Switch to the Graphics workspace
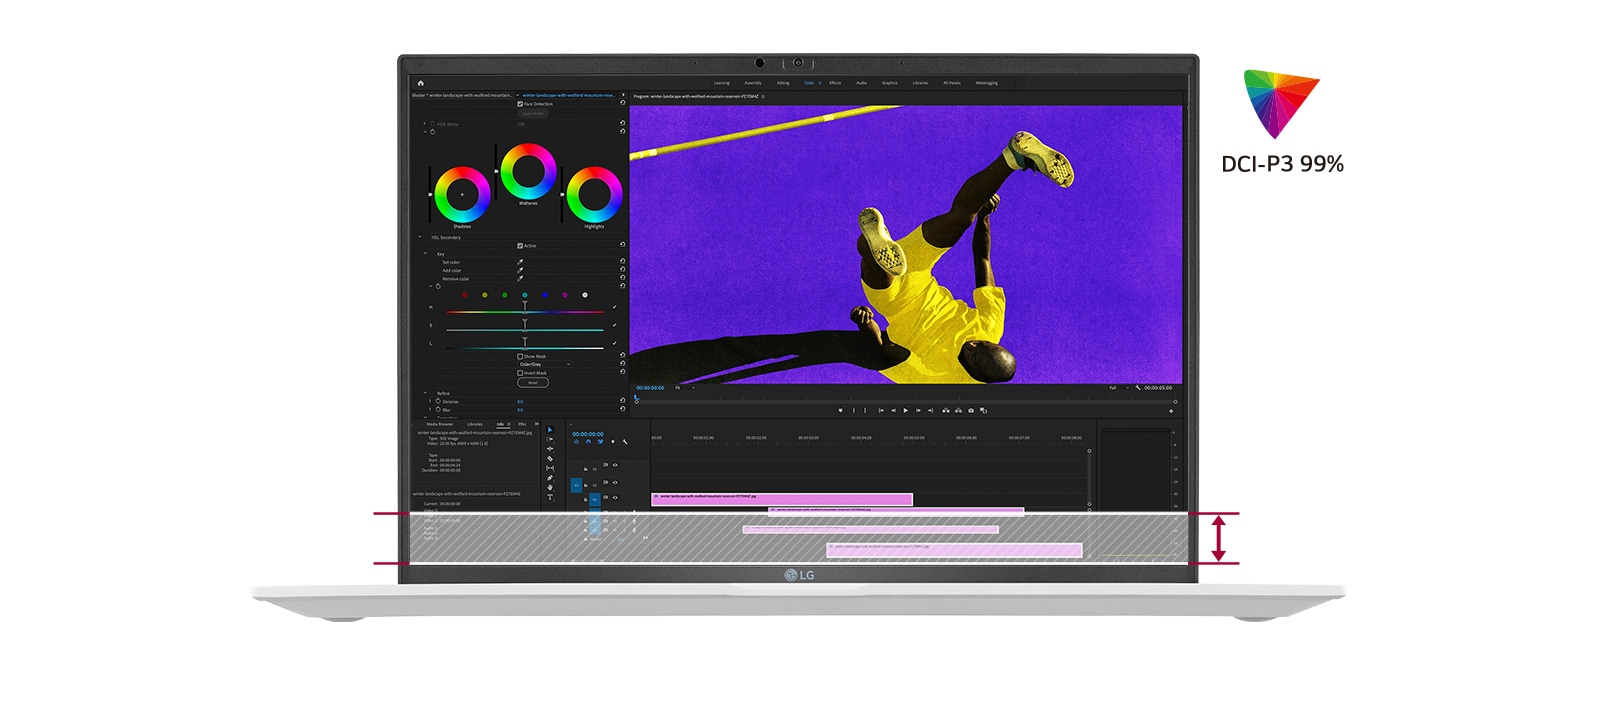 point(890,83)
